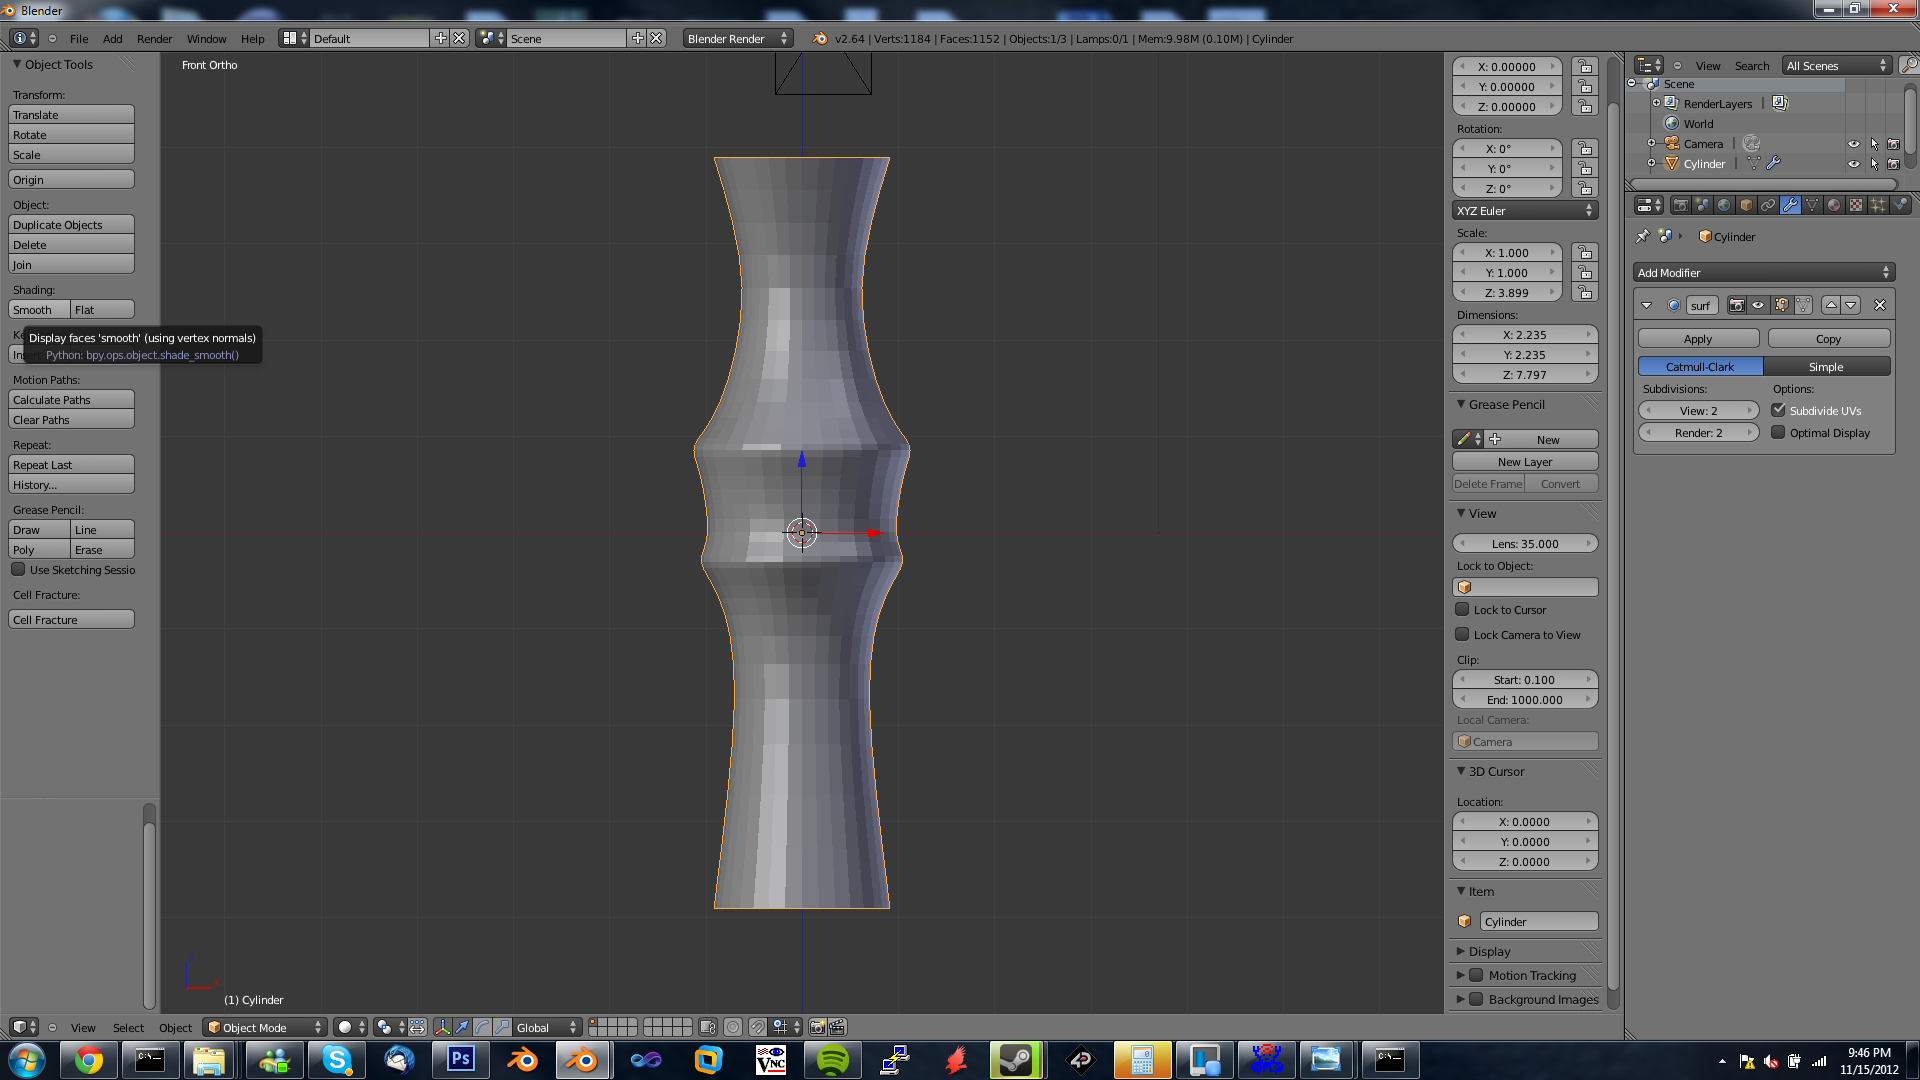Screen dimensions: 1920x1080
Task: Open Steam from the taskbar
Action: tap(1016, 1060)
